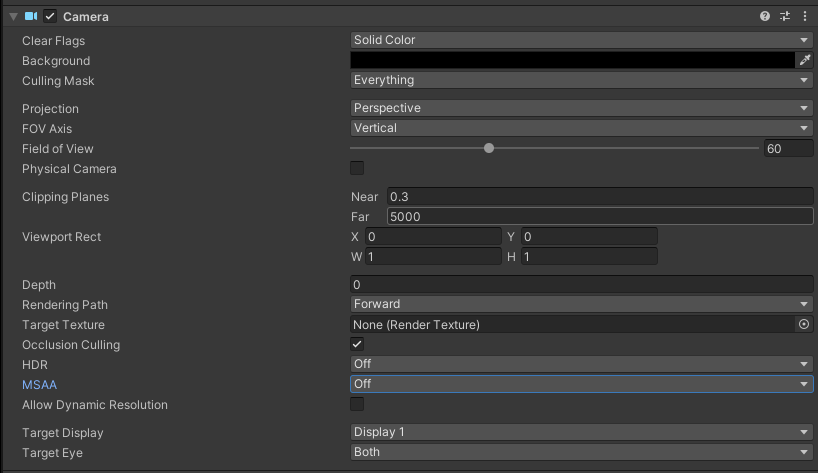Click the Physical Camera property label

(69, 169)
